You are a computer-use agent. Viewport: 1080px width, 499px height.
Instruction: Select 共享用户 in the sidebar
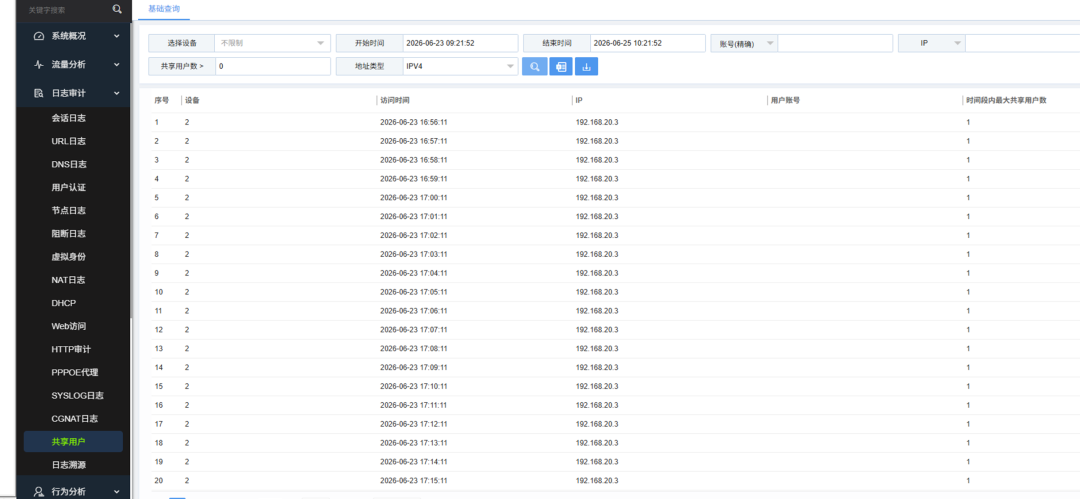[x=73, y=442]
